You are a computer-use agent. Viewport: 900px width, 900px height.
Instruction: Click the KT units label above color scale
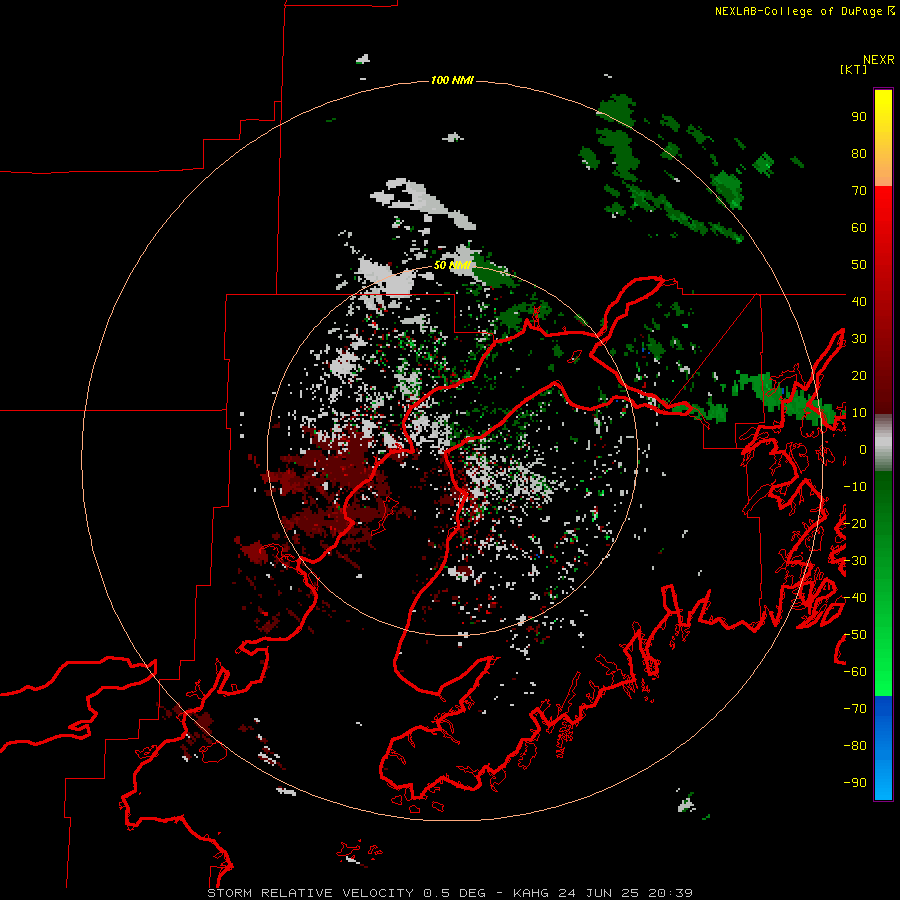[854, 69]
